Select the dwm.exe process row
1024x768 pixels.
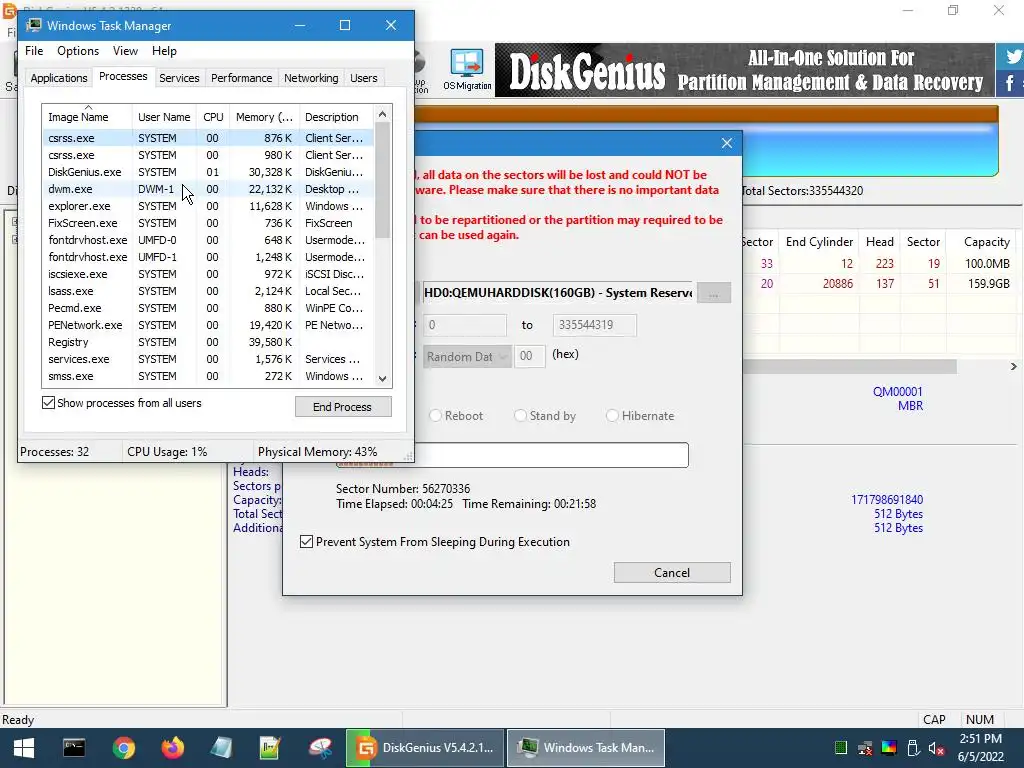pyautogui.click(x=208, y=189)
